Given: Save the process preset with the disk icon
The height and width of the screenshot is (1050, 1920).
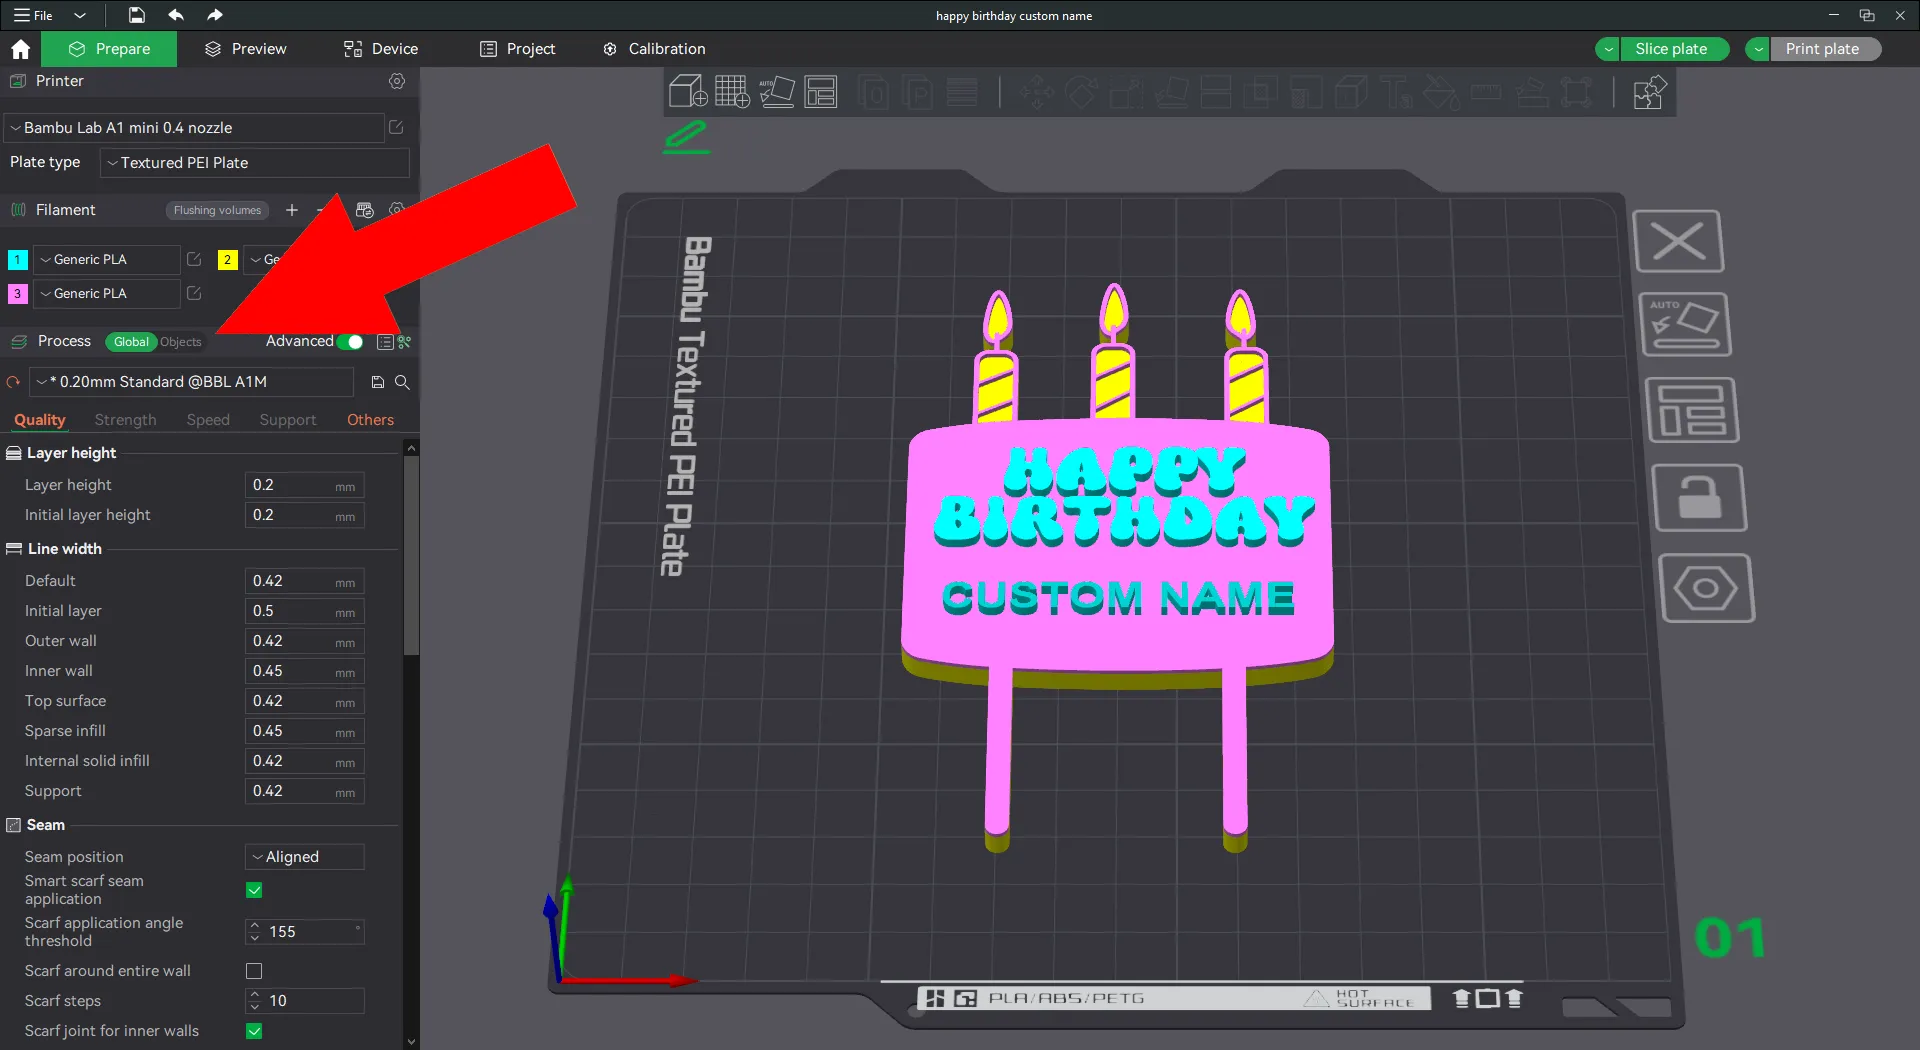Looking at the screenshot, I should click(378, 382).
